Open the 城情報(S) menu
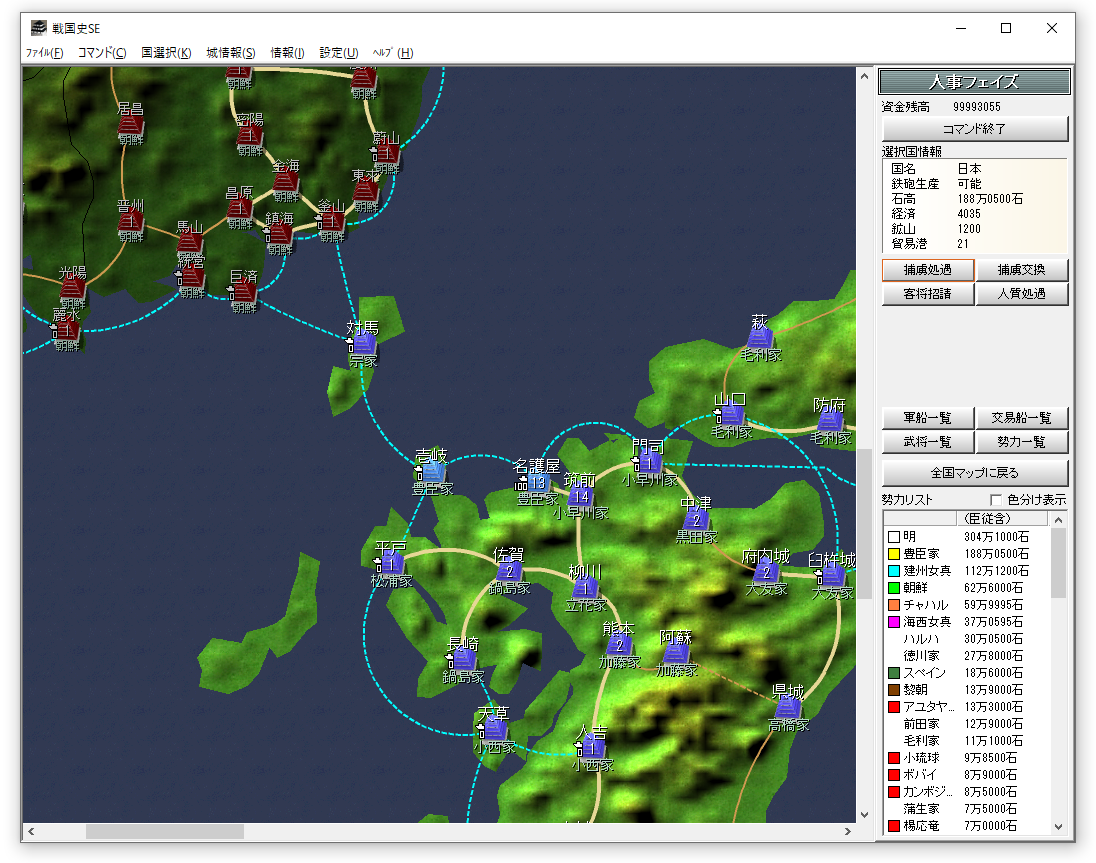The image size is (1096, 863). 231,53
